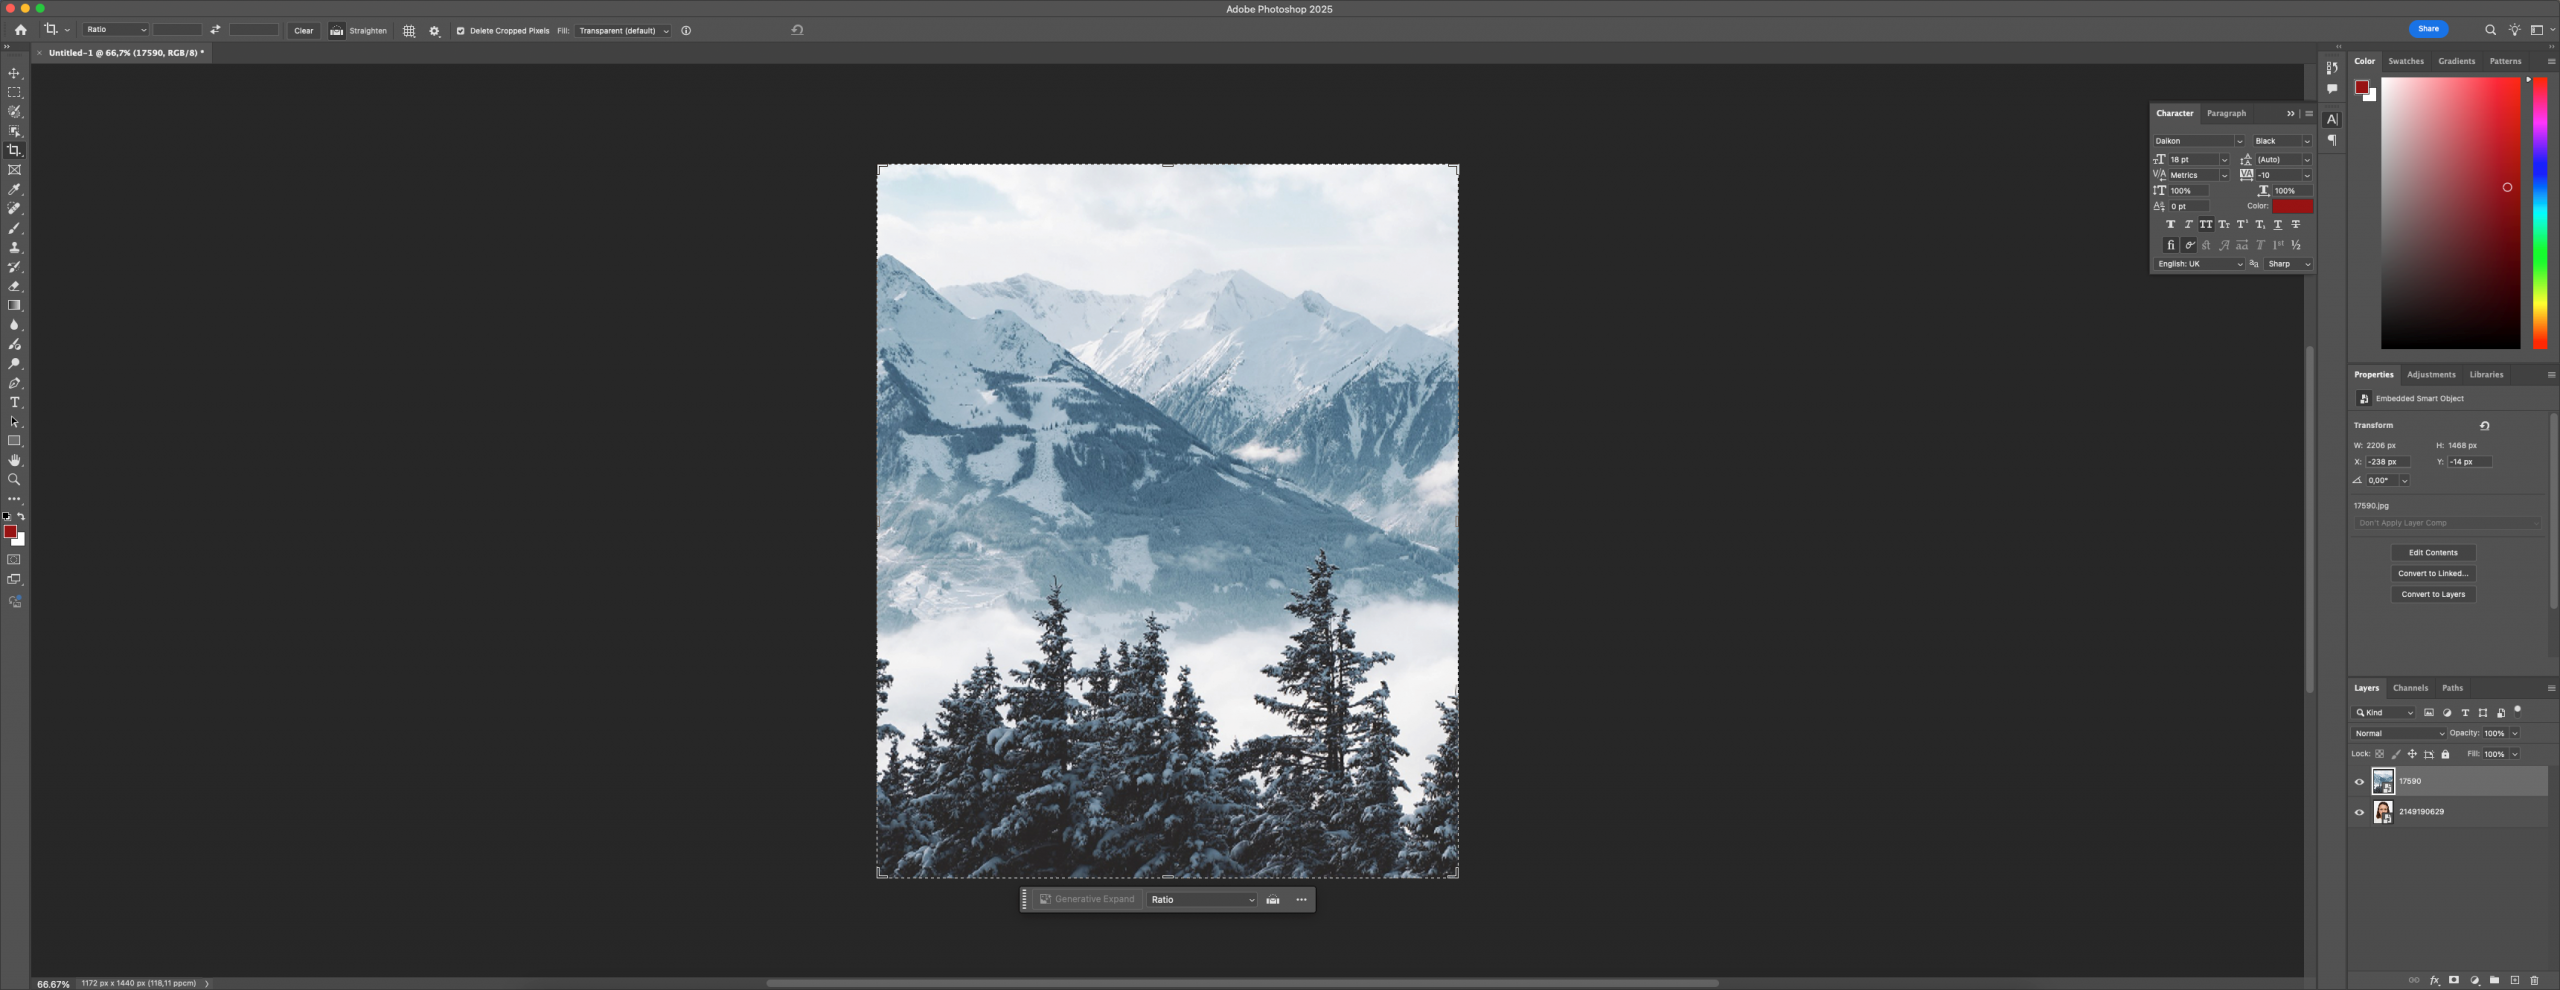Select the Horizontal Type tool
The image size is (2560, 990).
pos(14,402)
